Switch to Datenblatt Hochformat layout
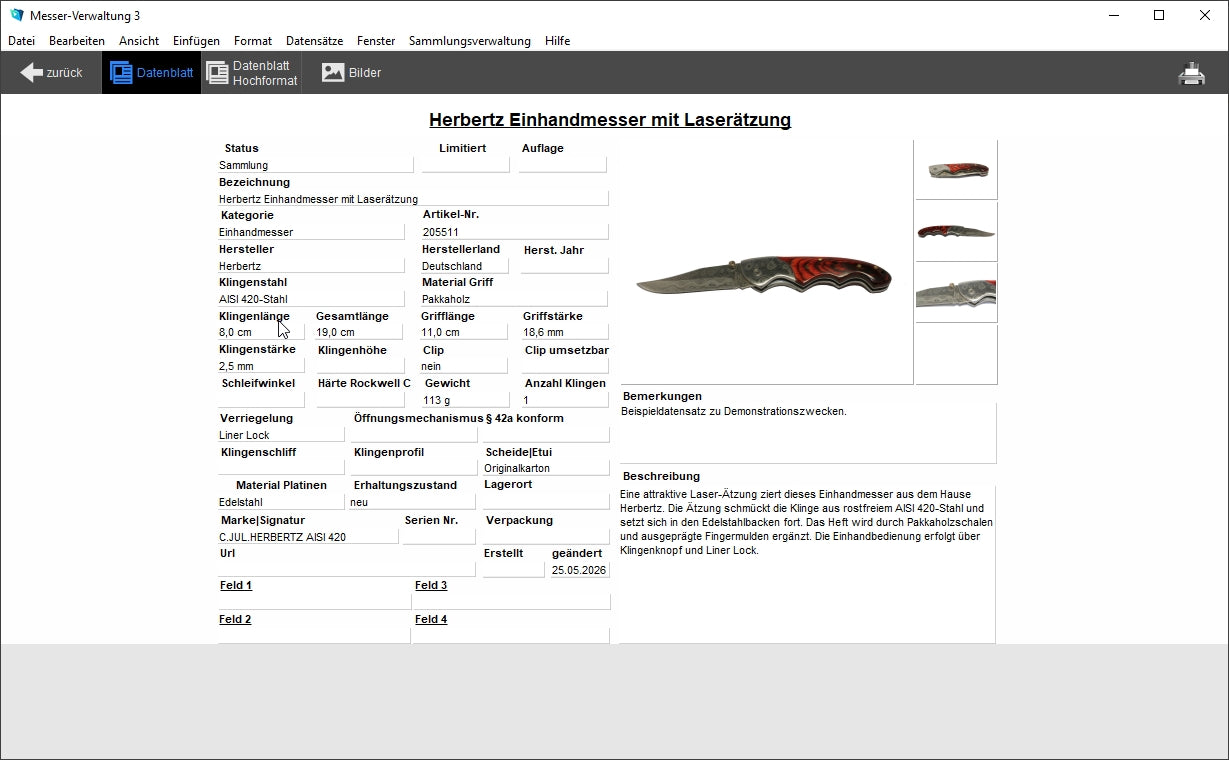 [x=252, y=72]
